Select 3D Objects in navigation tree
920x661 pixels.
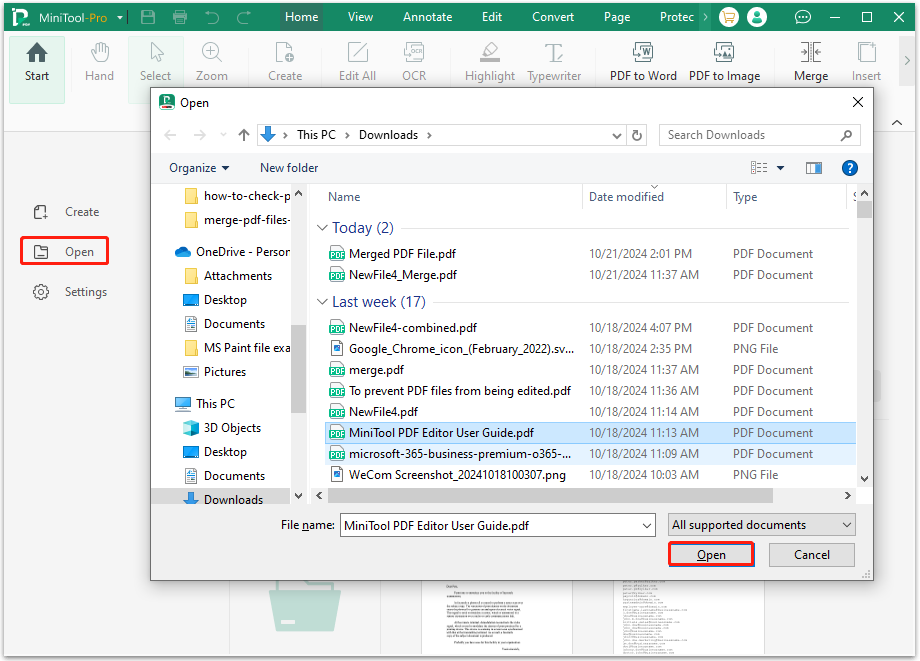click(x=222, y=428)
